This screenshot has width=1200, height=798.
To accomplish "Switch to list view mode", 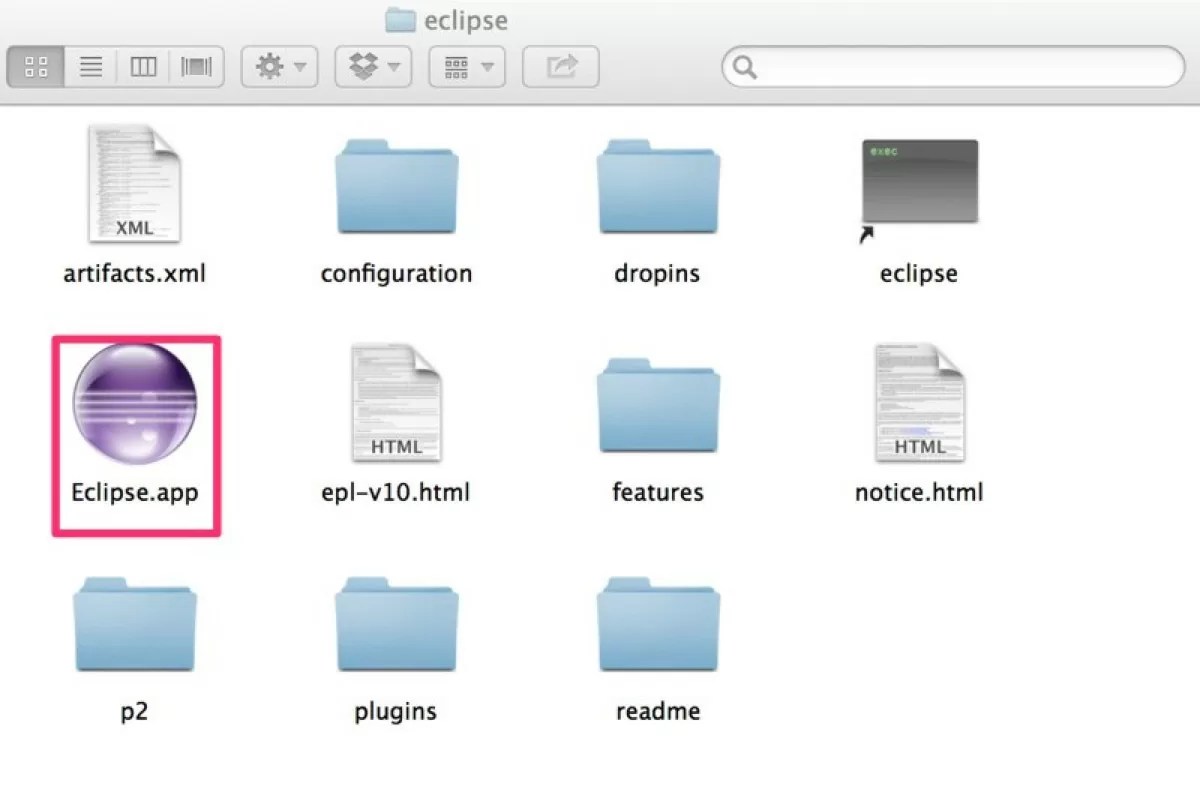I will pos(91,67).
